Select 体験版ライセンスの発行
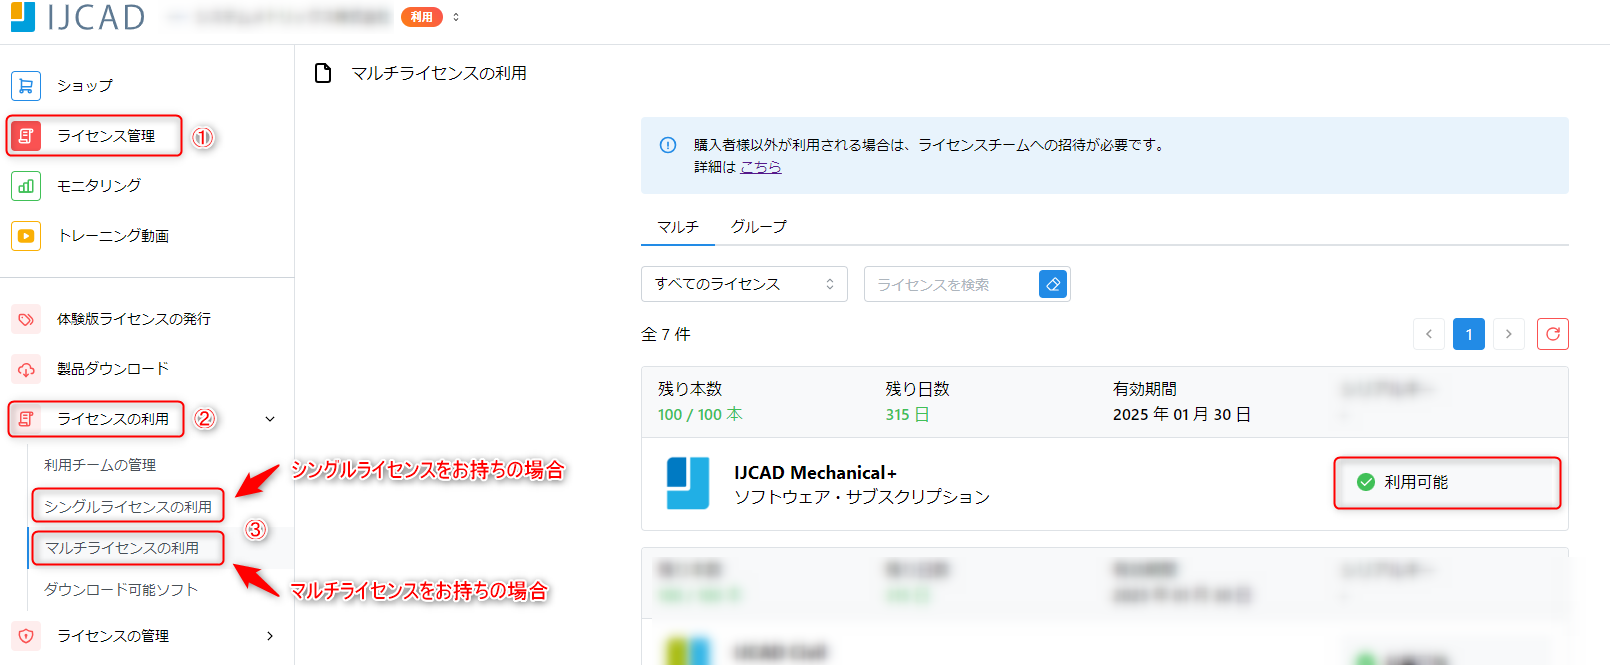The height and width of the screenshot is (665, 1610). 134,319
